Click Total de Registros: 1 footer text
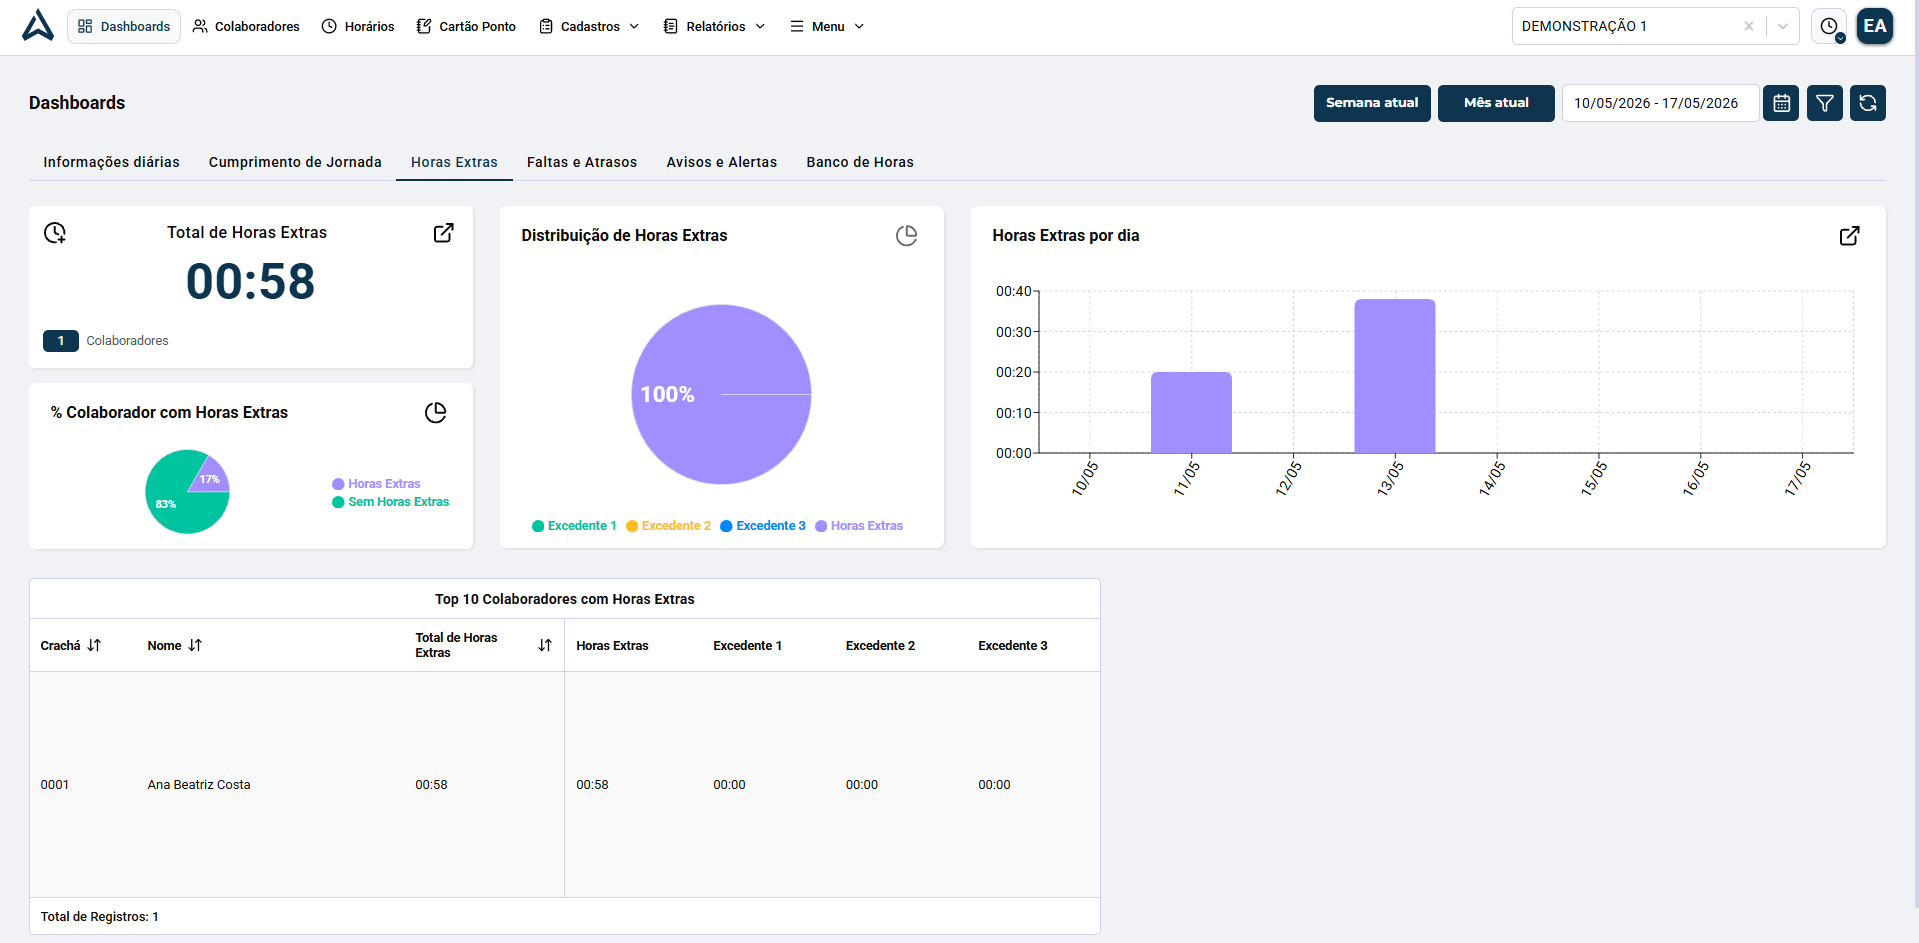Viewport: 1919px width, 943px height. [x=99, y=917]
